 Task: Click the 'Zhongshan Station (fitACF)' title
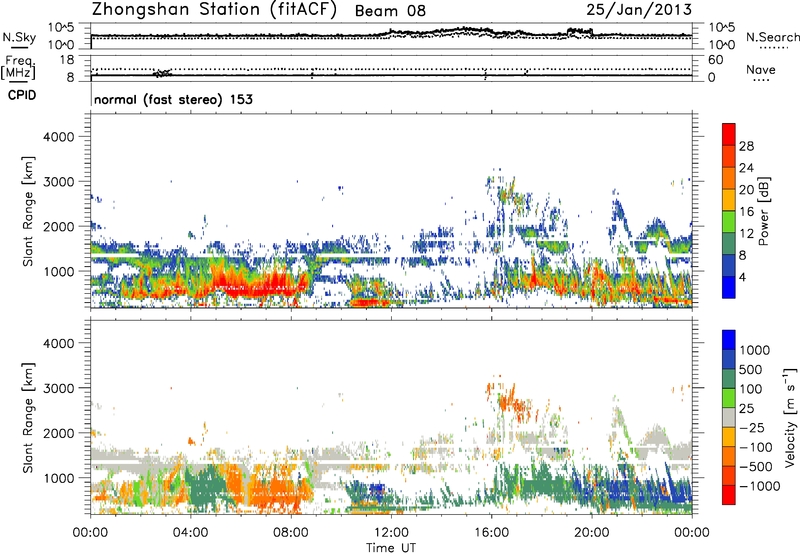214,10
